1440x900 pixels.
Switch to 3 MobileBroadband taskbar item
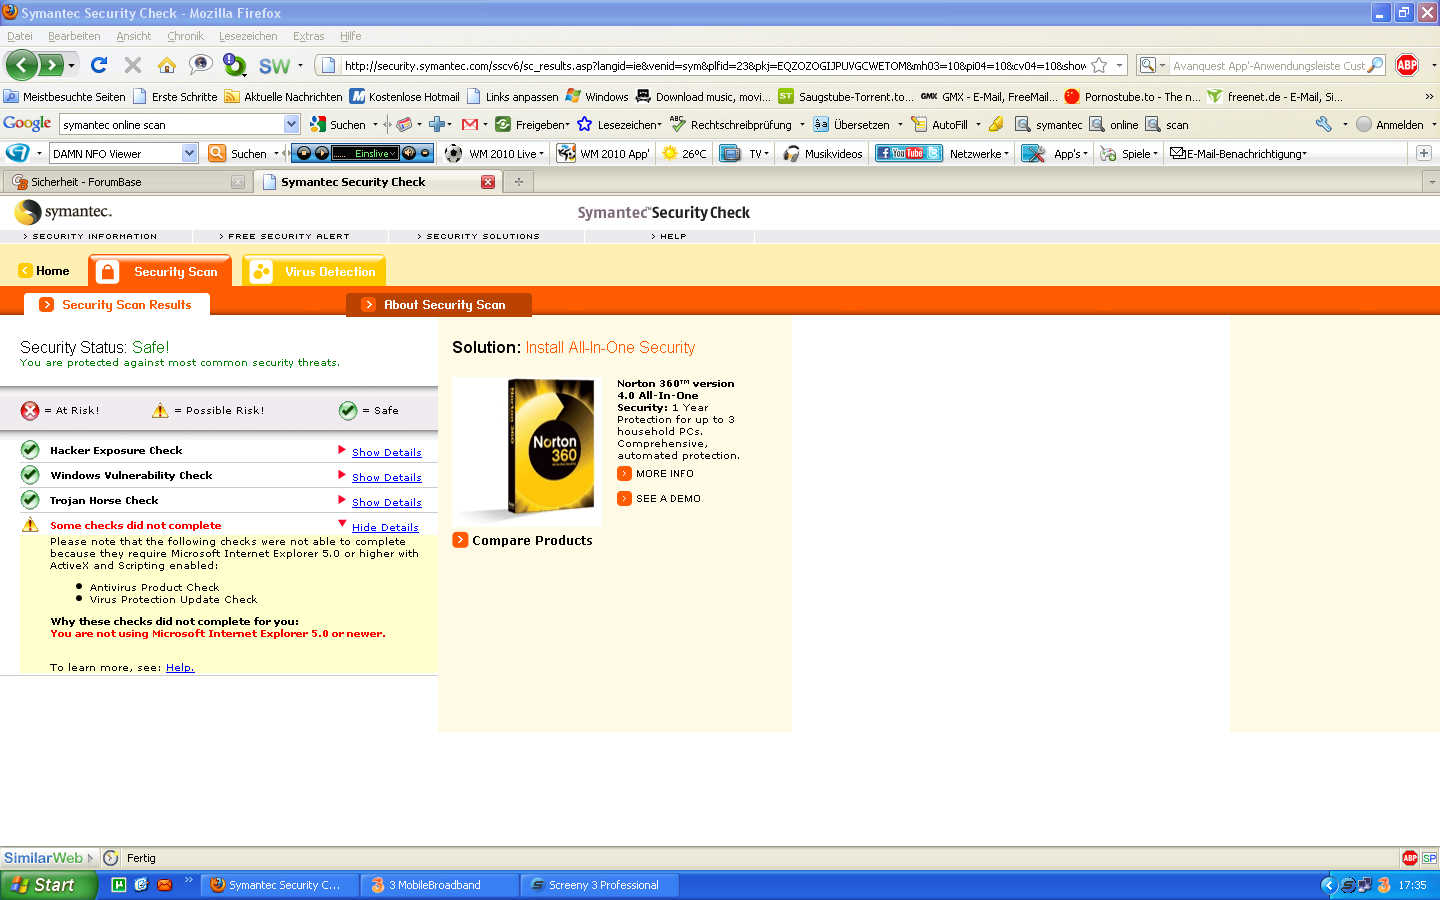point(439,885)
